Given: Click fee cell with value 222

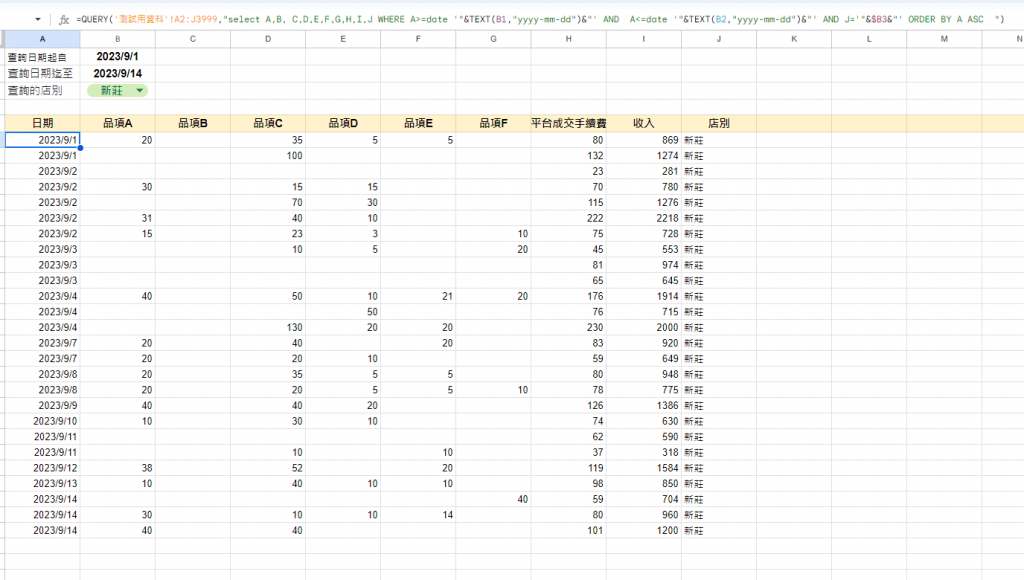Looking at the screenshot, I should tap(568, 218).
